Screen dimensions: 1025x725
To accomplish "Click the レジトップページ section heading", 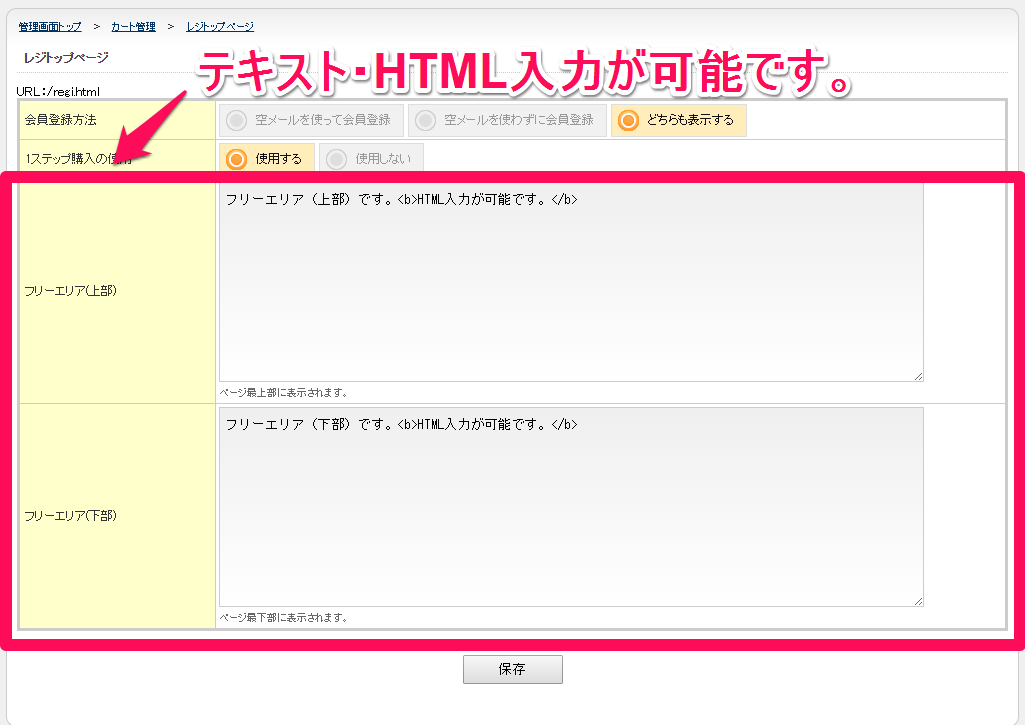I will [66, 58].
